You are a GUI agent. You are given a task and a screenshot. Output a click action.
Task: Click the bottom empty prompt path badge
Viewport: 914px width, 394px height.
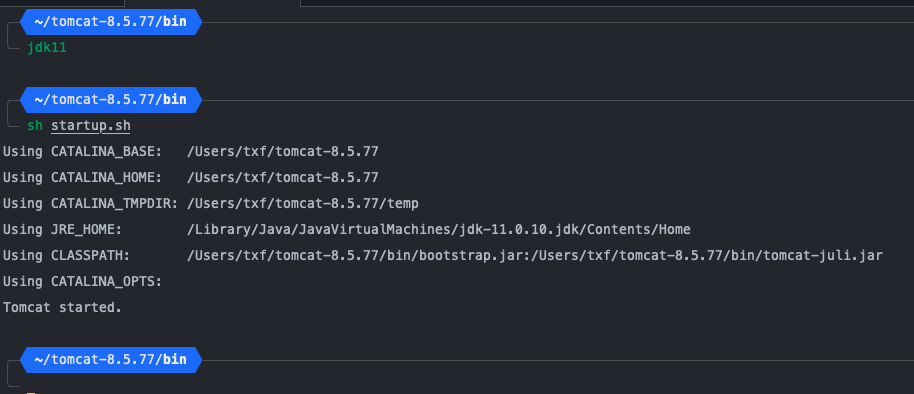tap(111, 360)
